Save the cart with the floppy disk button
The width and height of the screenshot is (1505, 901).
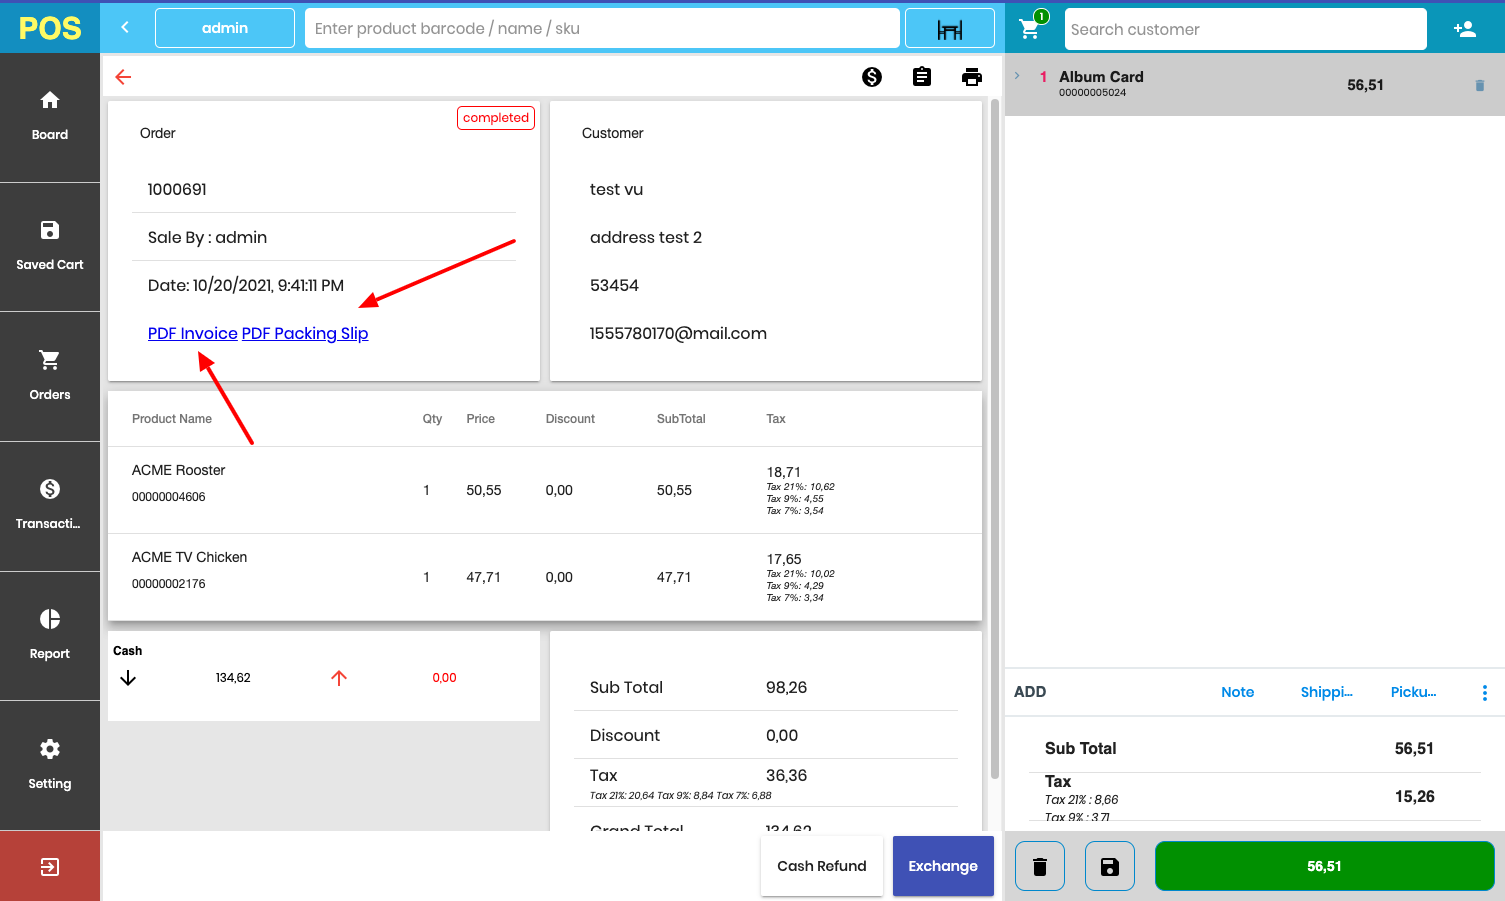1110,866
